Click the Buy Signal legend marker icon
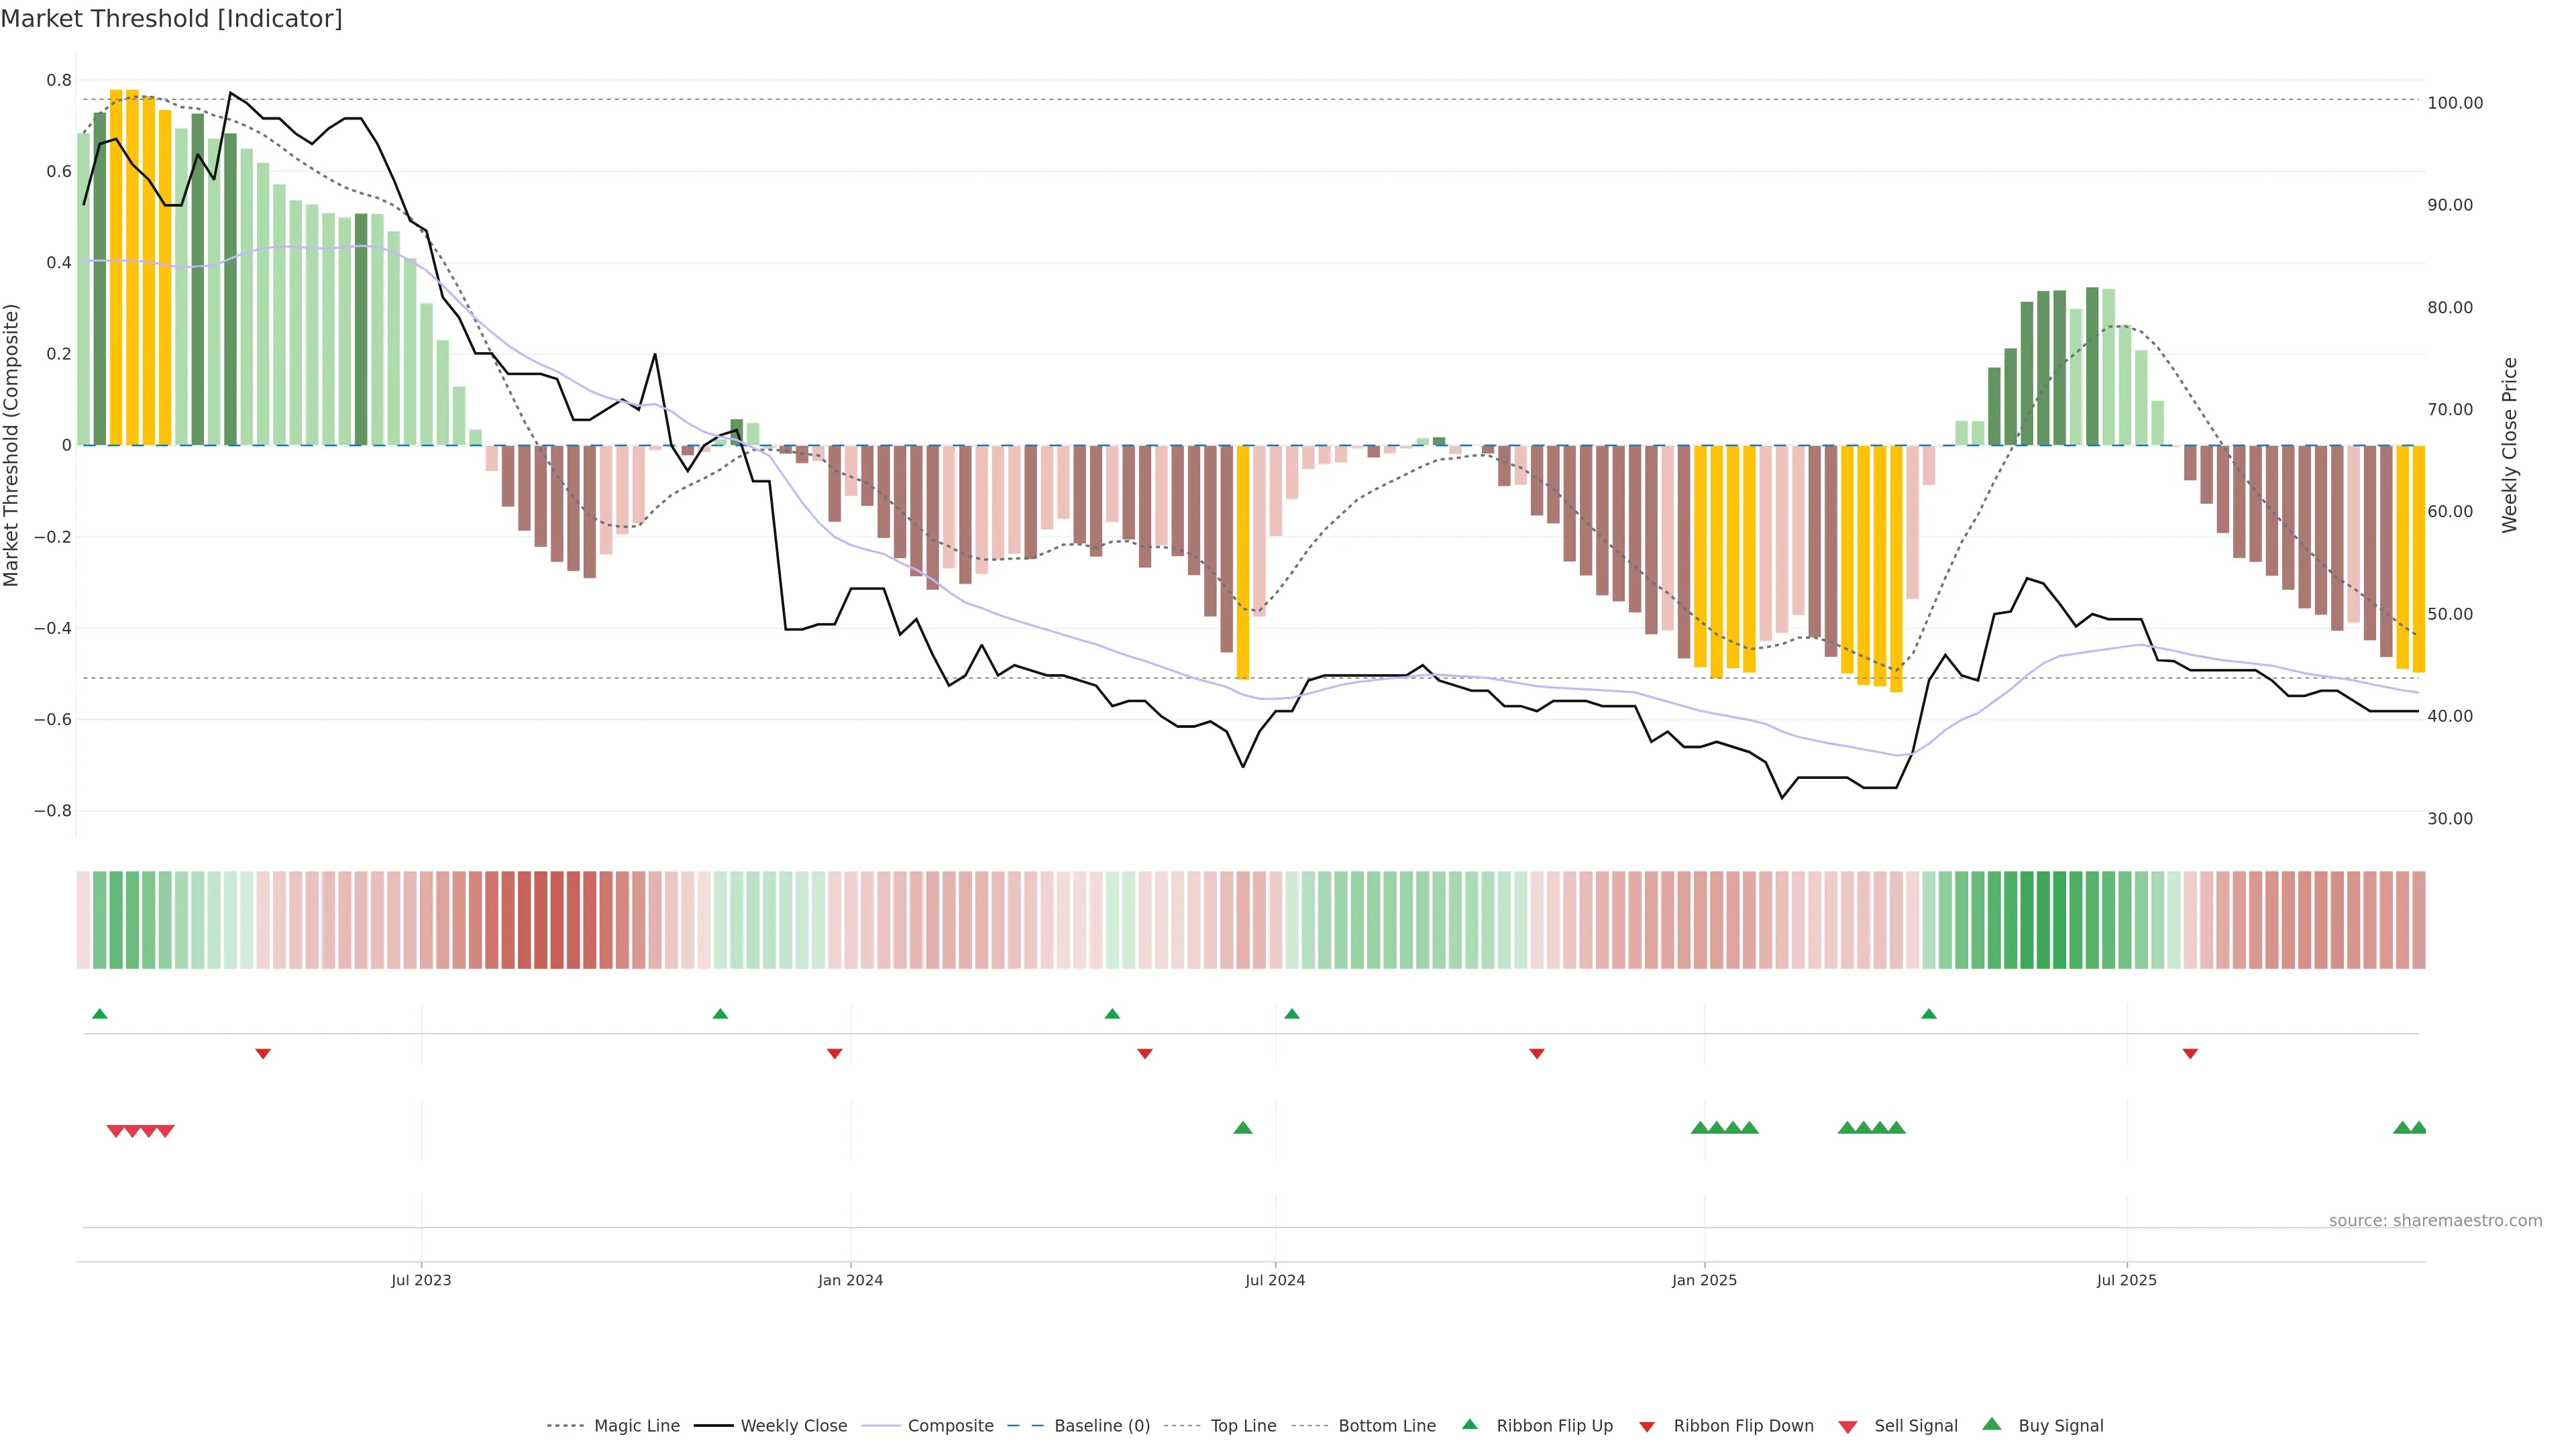 pyautogui.click(x=1991, y=1424)
